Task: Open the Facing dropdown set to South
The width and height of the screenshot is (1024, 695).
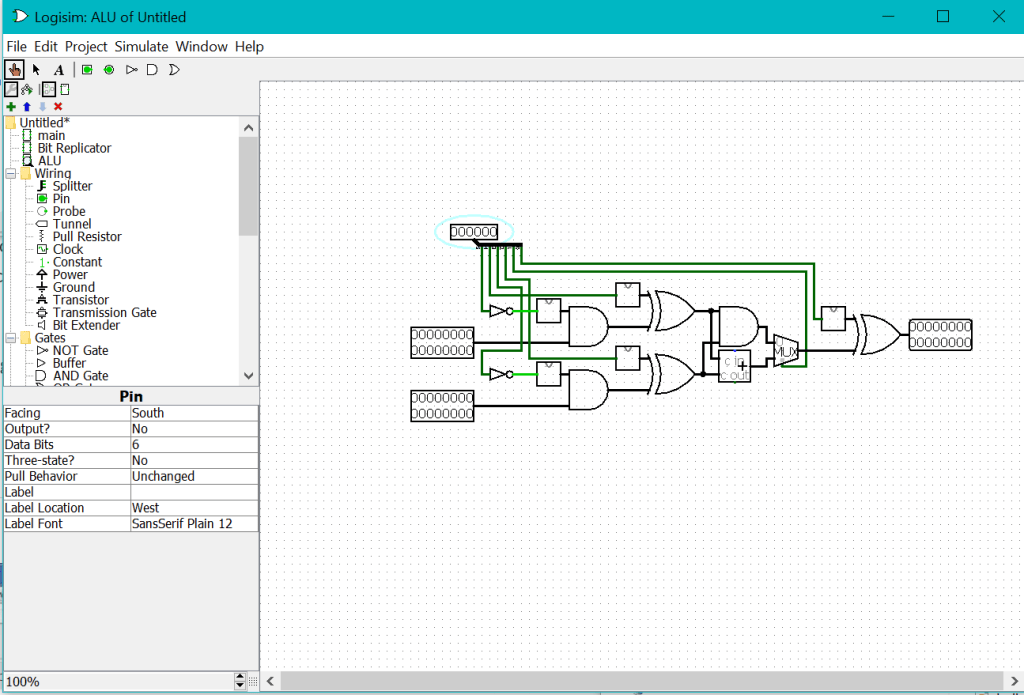Action: click(x=194, y=412)
